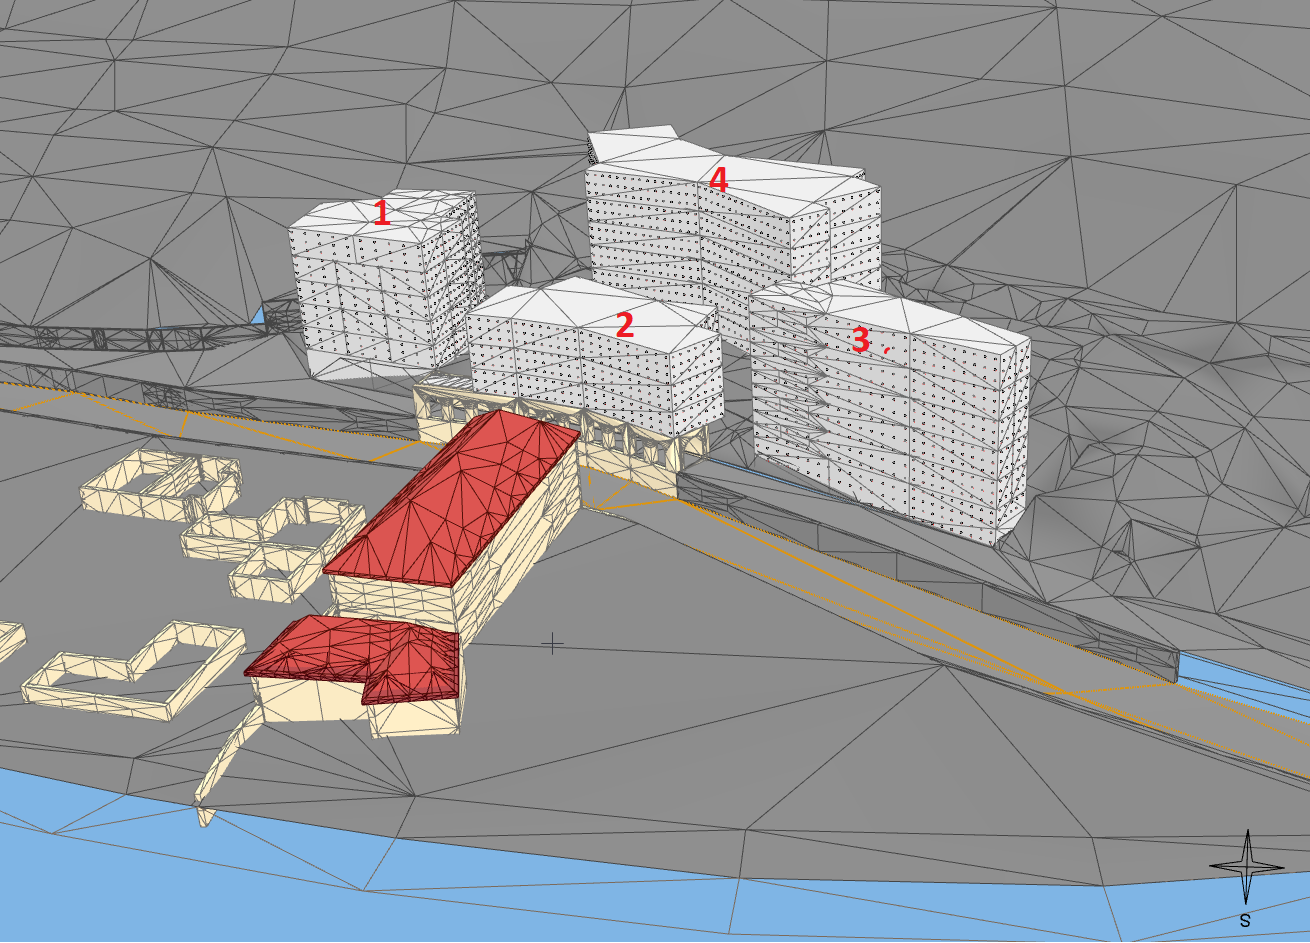
Task: Click the curved yellow wall by the water
Action: click(x=225, y=760)
